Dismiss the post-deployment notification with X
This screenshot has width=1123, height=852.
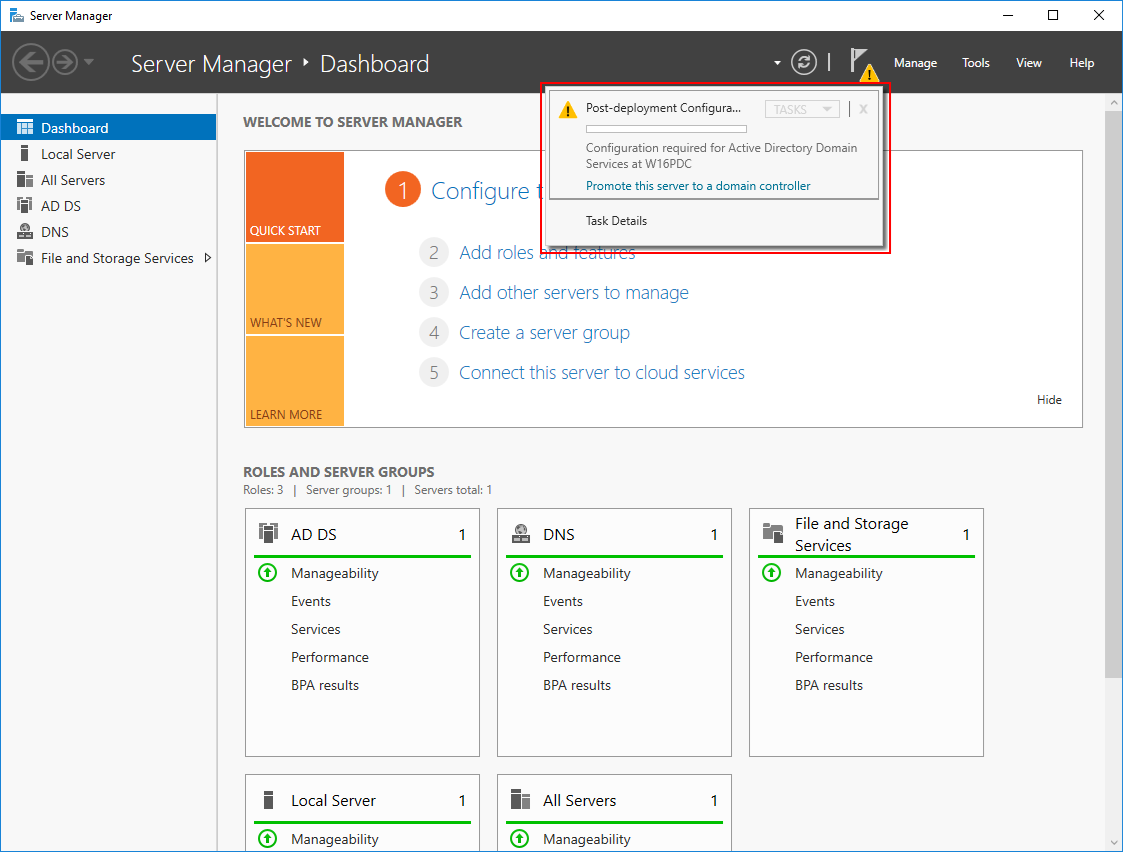click(863, 109)
